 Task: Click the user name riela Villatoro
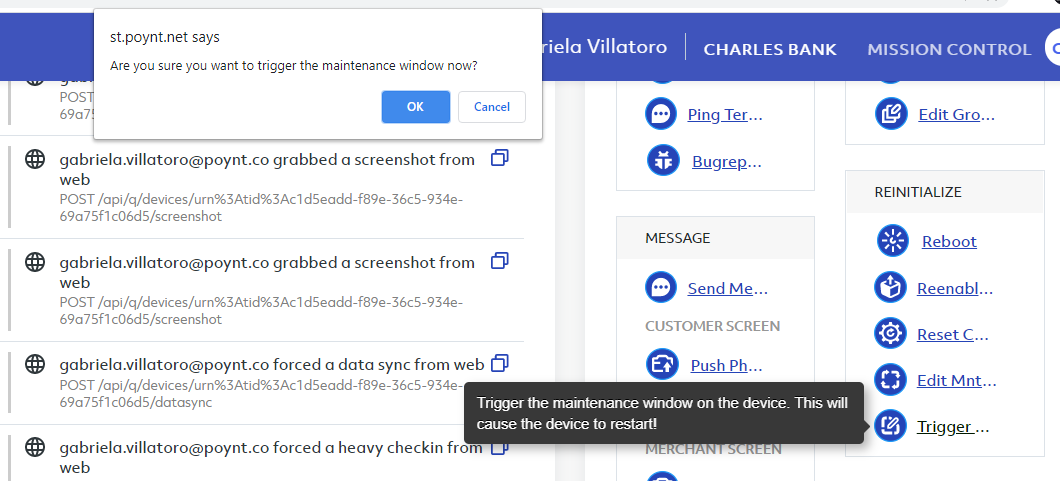(x=604, y=47)
